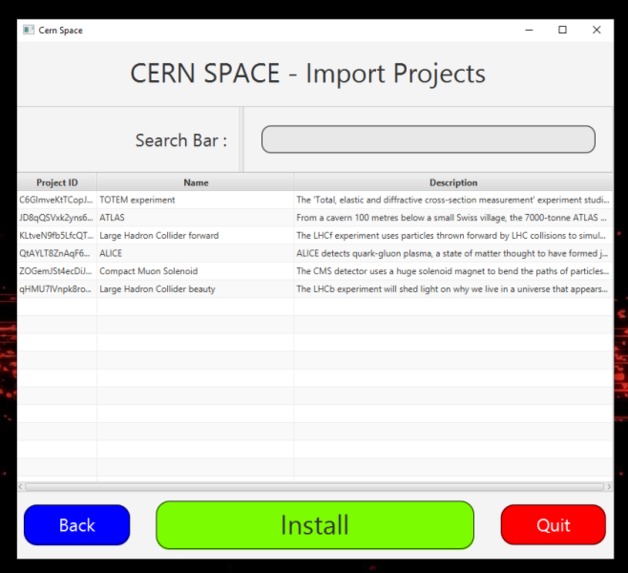The width and height of the screenshot is (628, 573).
Task: Select the Large Hadron Collider forward name cell
Action: pos(195,235)
